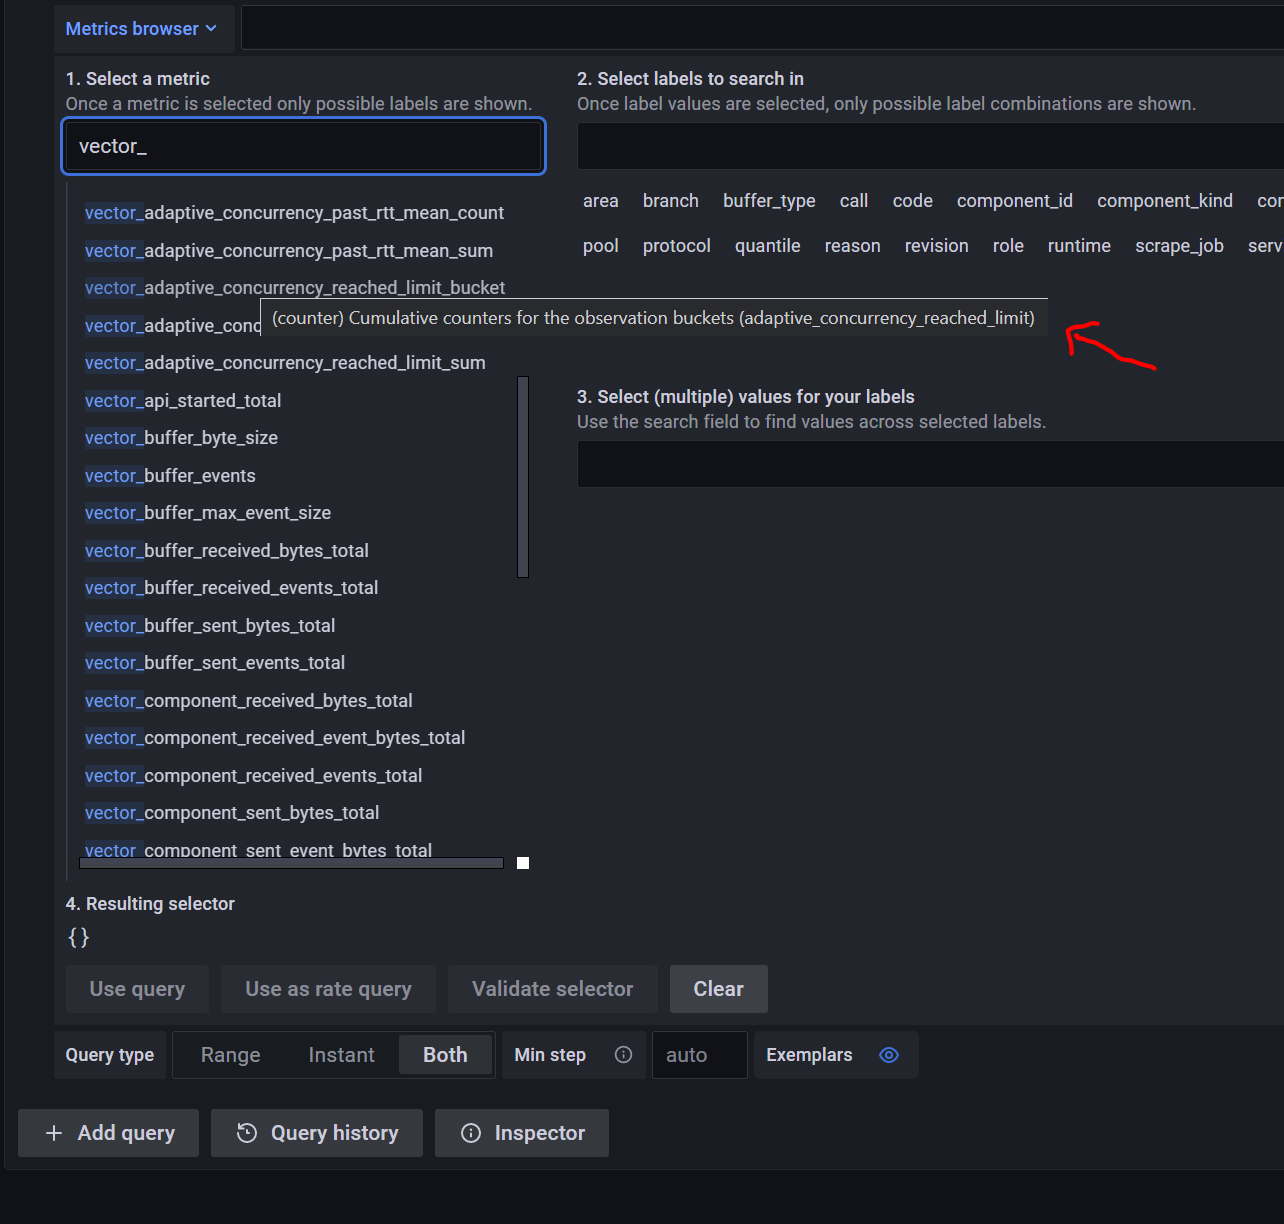Select the "area" label

(600, 200)
